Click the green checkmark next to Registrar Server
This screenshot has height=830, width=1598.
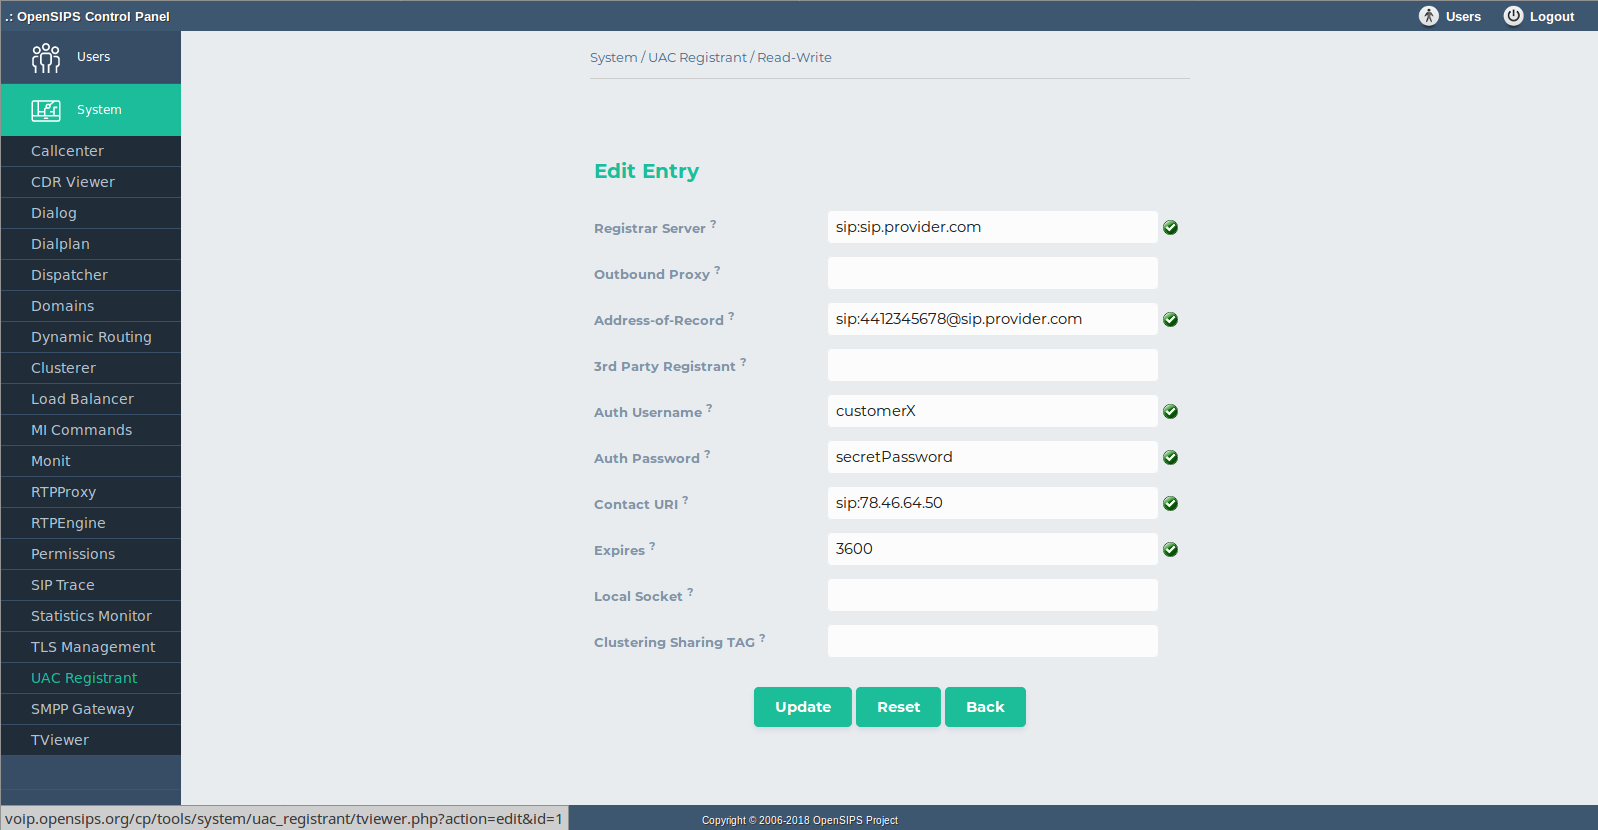click(1171, 228)
